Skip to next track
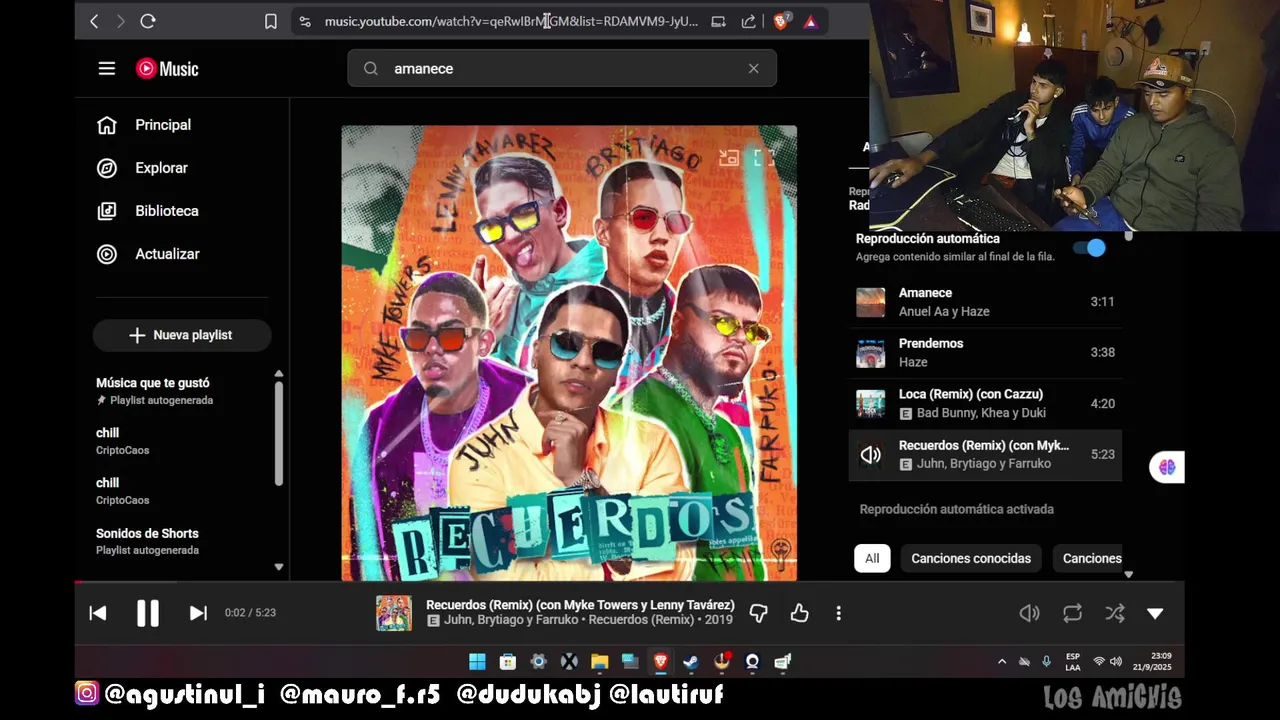The image size is (1280, 720). click(198, 613)
